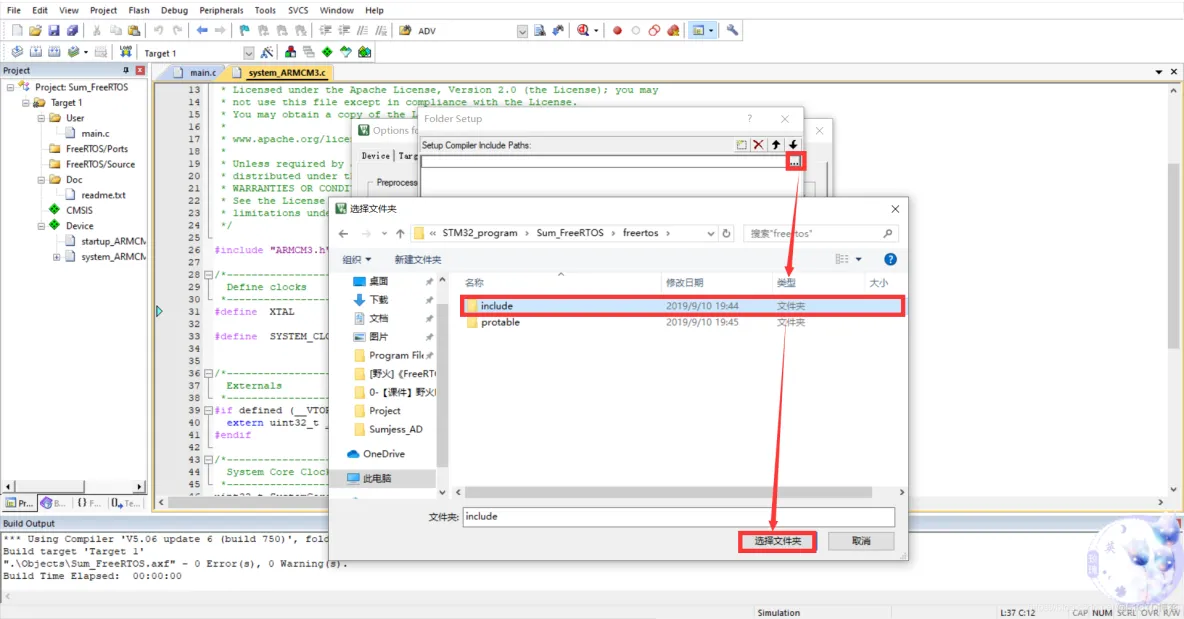Insert a bookmark on the current line

click(x=244, y=31)
